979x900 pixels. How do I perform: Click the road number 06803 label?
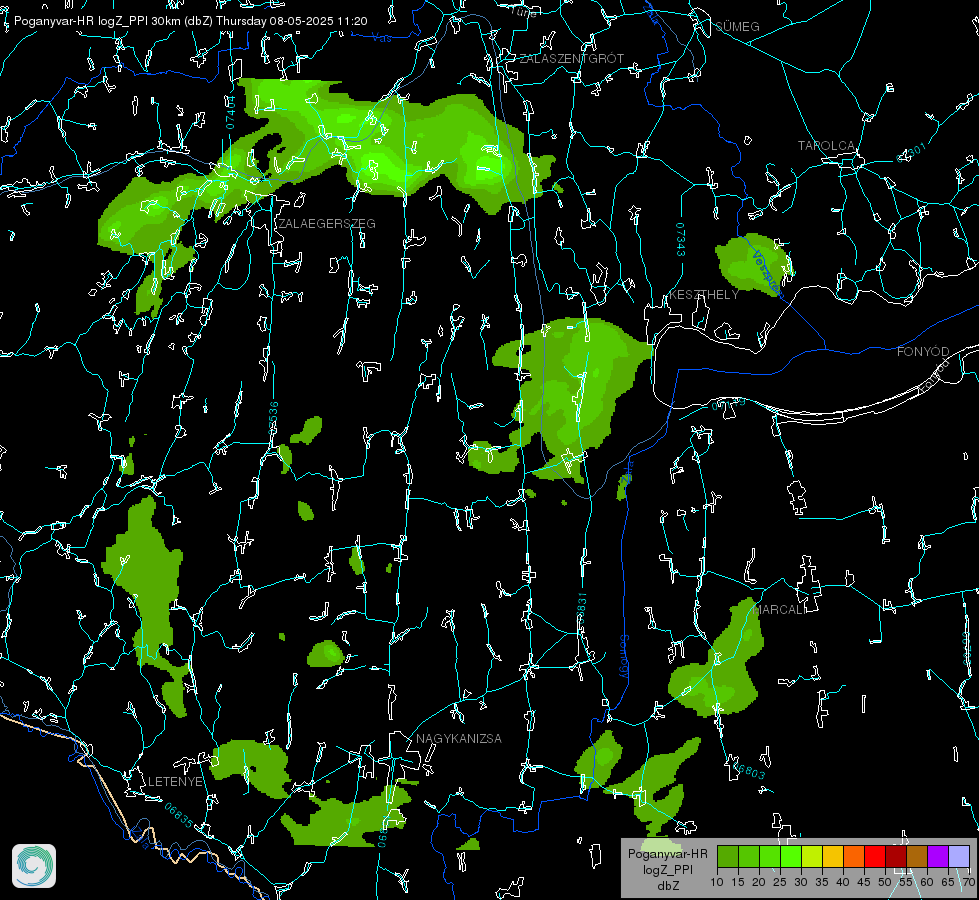click(749, 770)
